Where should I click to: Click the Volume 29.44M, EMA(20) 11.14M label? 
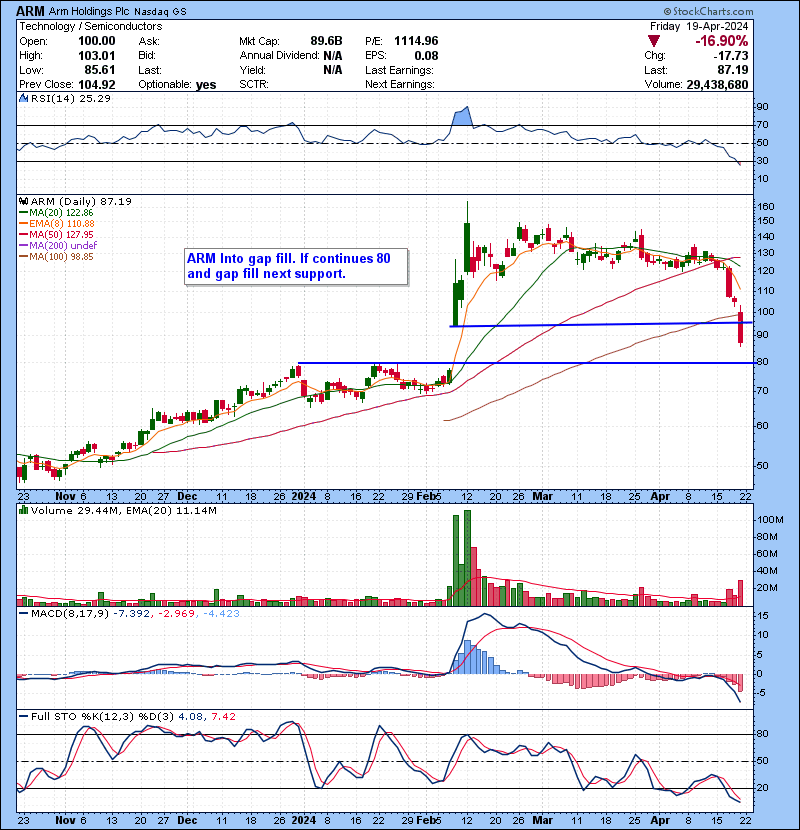coord(123,511)
